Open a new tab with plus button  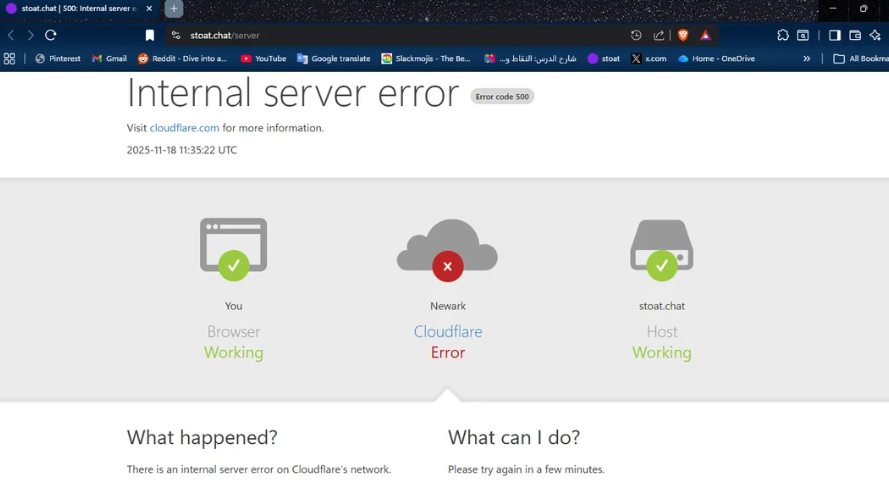pos(173,9)
